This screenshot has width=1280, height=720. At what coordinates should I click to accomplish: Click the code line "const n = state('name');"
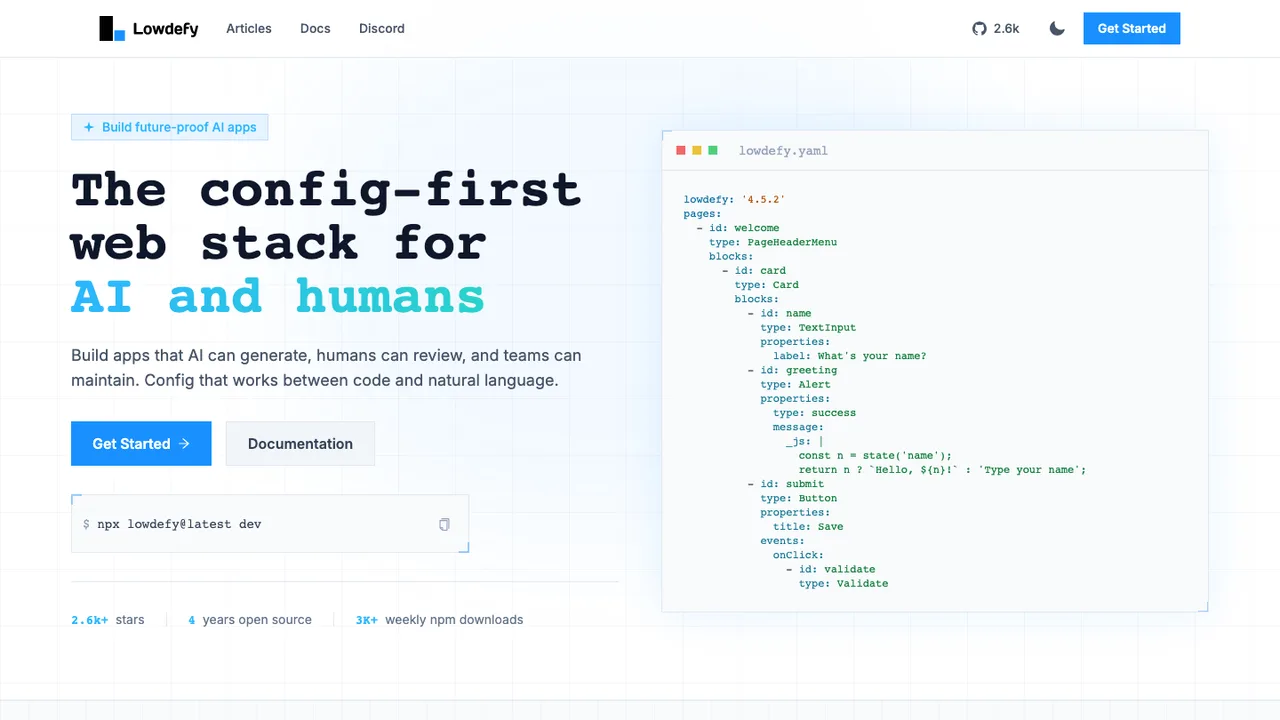[x=876, y=456]
